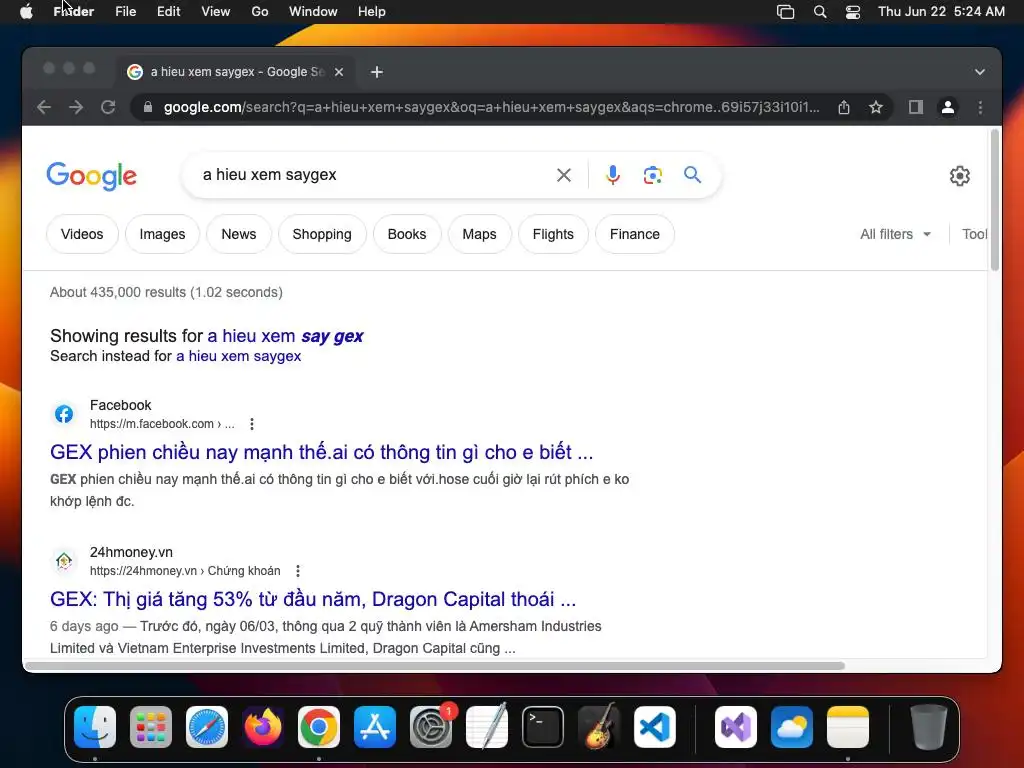Open GarageBand from the dock

point(599,727)
